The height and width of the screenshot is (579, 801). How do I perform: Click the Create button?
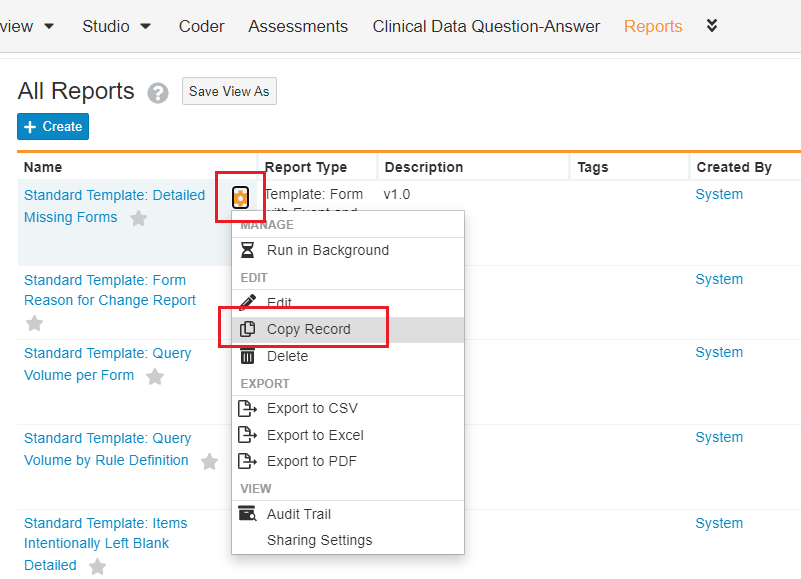(x=53, y=126)
